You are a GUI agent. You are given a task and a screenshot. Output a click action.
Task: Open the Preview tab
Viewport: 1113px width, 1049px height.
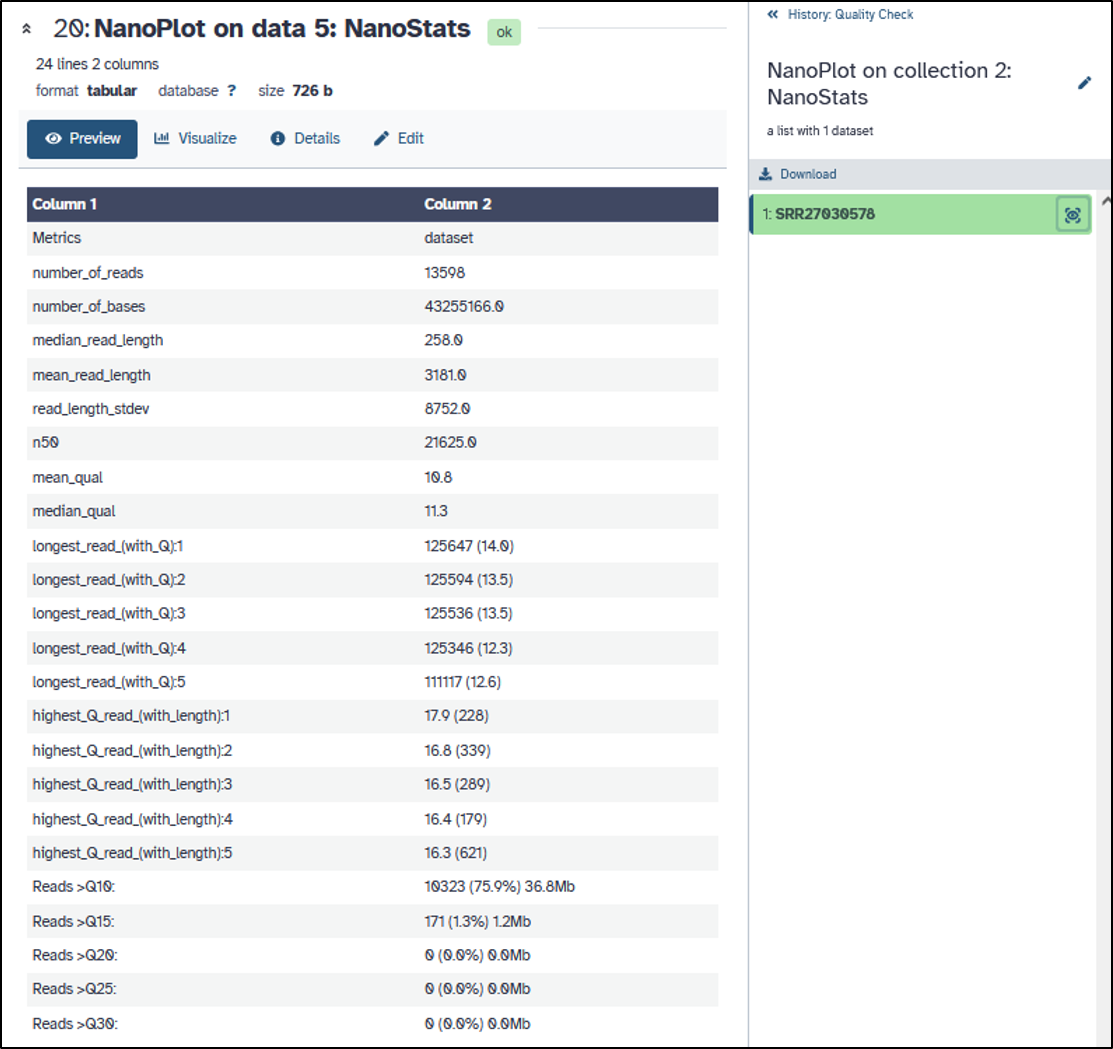82,138
